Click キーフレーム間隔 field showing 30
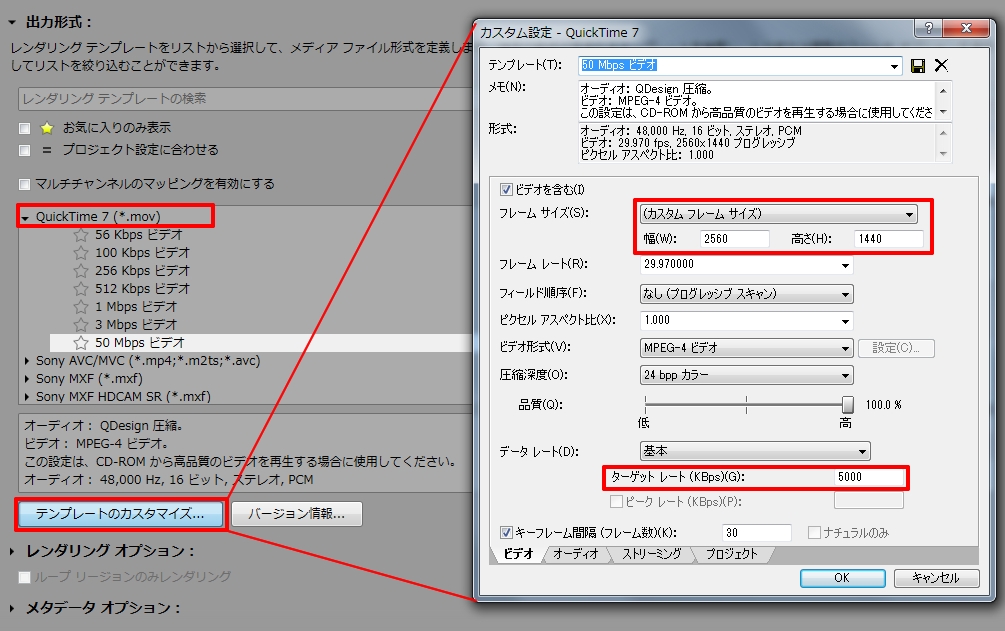The width and height of the screenshot is (1005, 631). [756, 533]
